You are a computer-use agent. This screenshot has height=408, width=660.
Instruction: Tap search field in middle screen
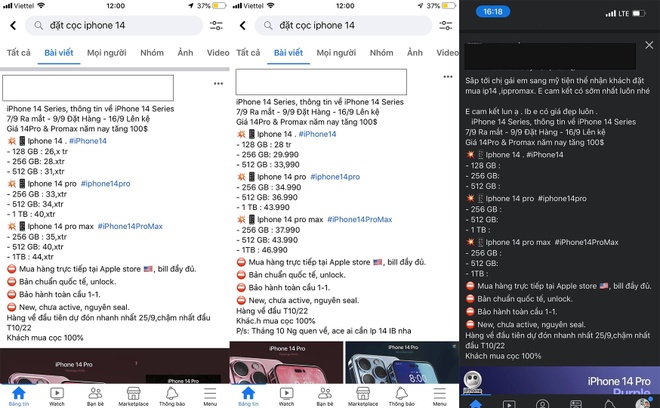[343, 26]
